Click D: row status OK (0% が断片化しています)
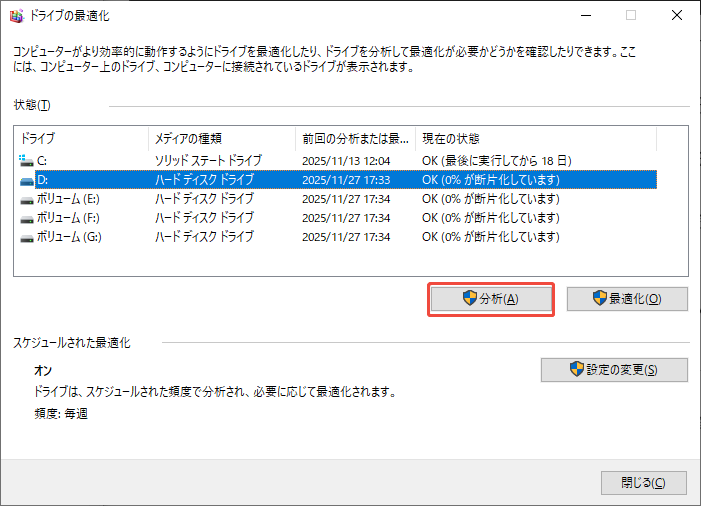This screenshot has height=506, width=701. [x=491, y=180]
